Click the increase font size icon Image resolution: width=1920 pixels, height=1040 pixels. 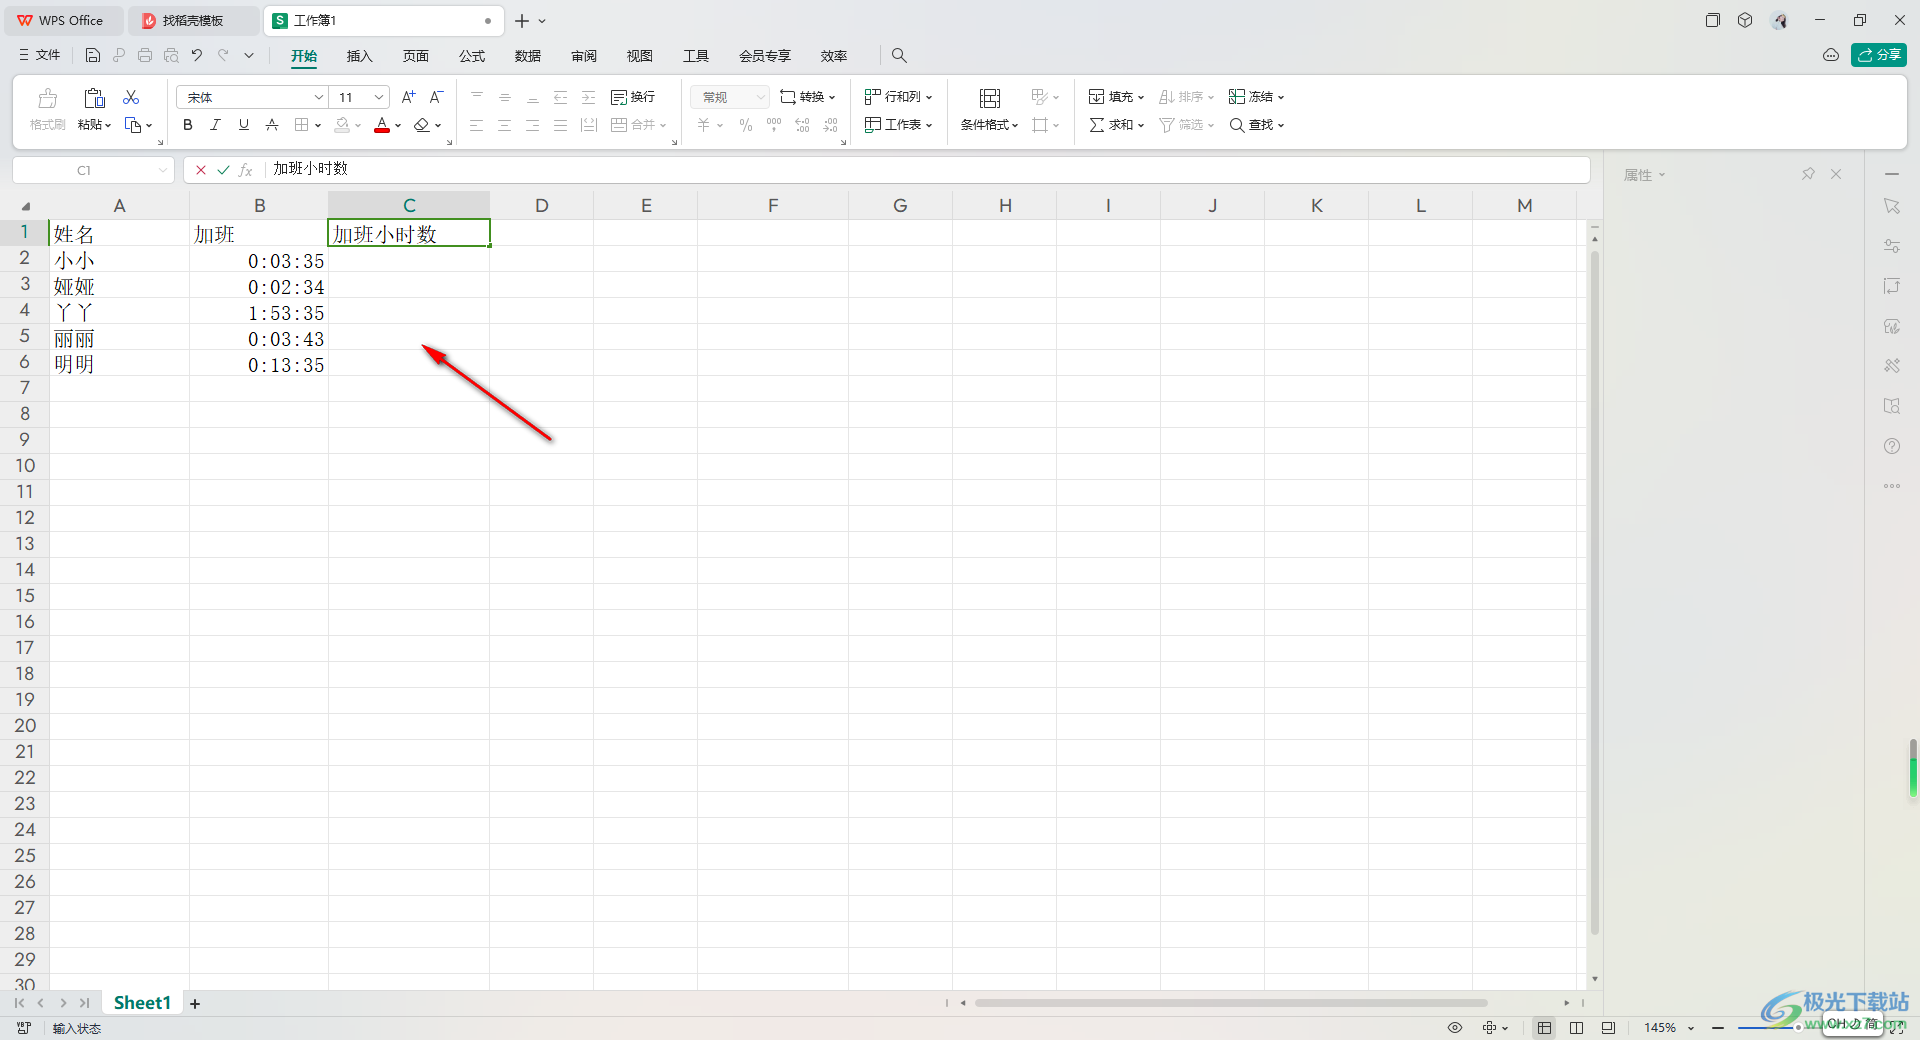coord(408,97)
